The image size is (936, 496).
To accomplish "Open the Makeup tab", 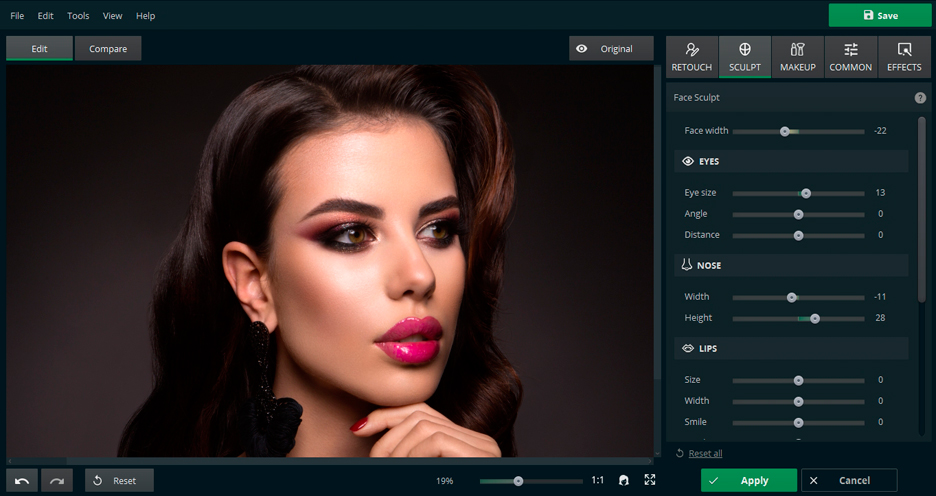I will (797, 57).
